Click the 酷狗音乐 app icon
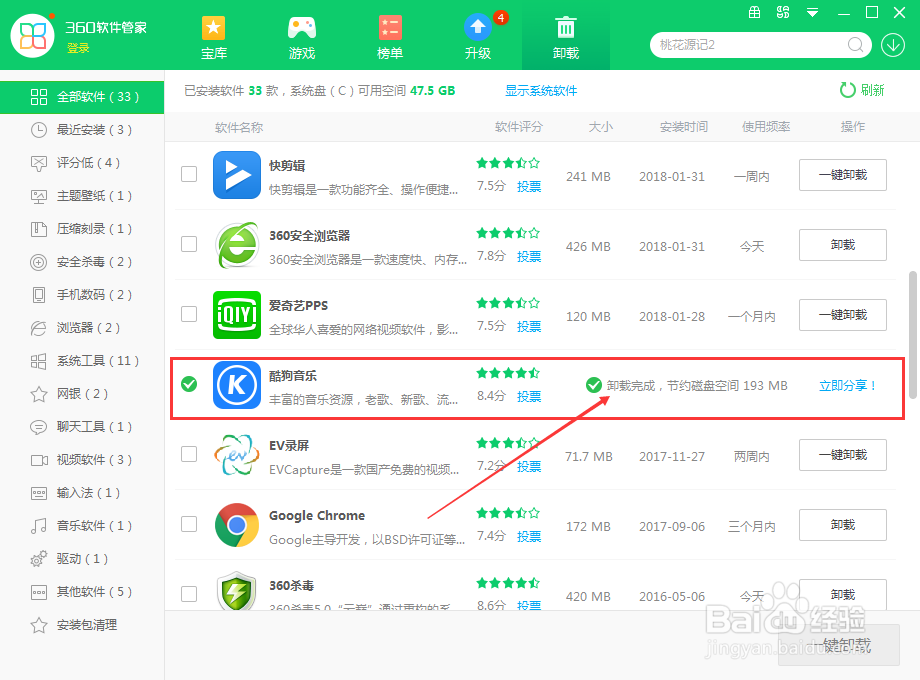Image resolution: width=920 pixels, height=680 pixels. coord(236,385)
